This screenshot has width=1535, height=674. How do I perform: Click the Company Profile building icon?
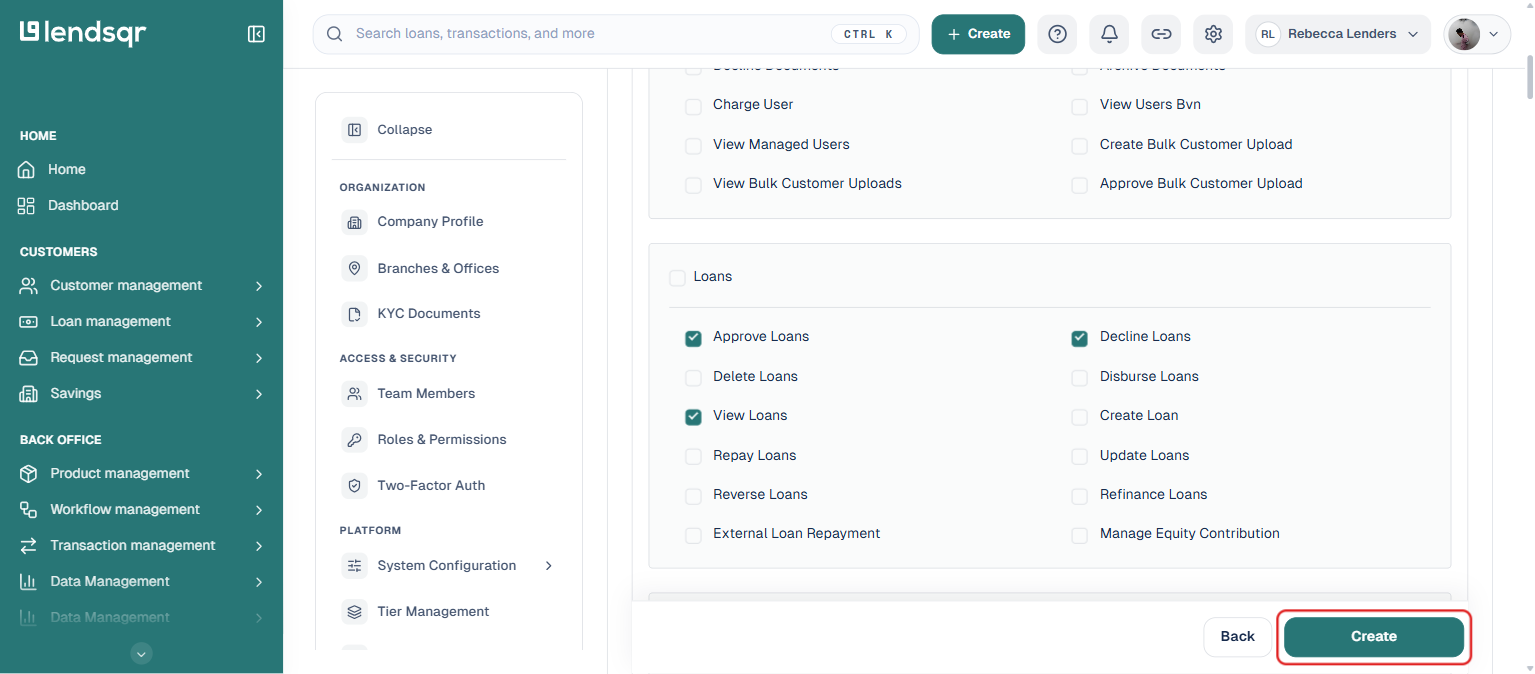coord(354,222)
